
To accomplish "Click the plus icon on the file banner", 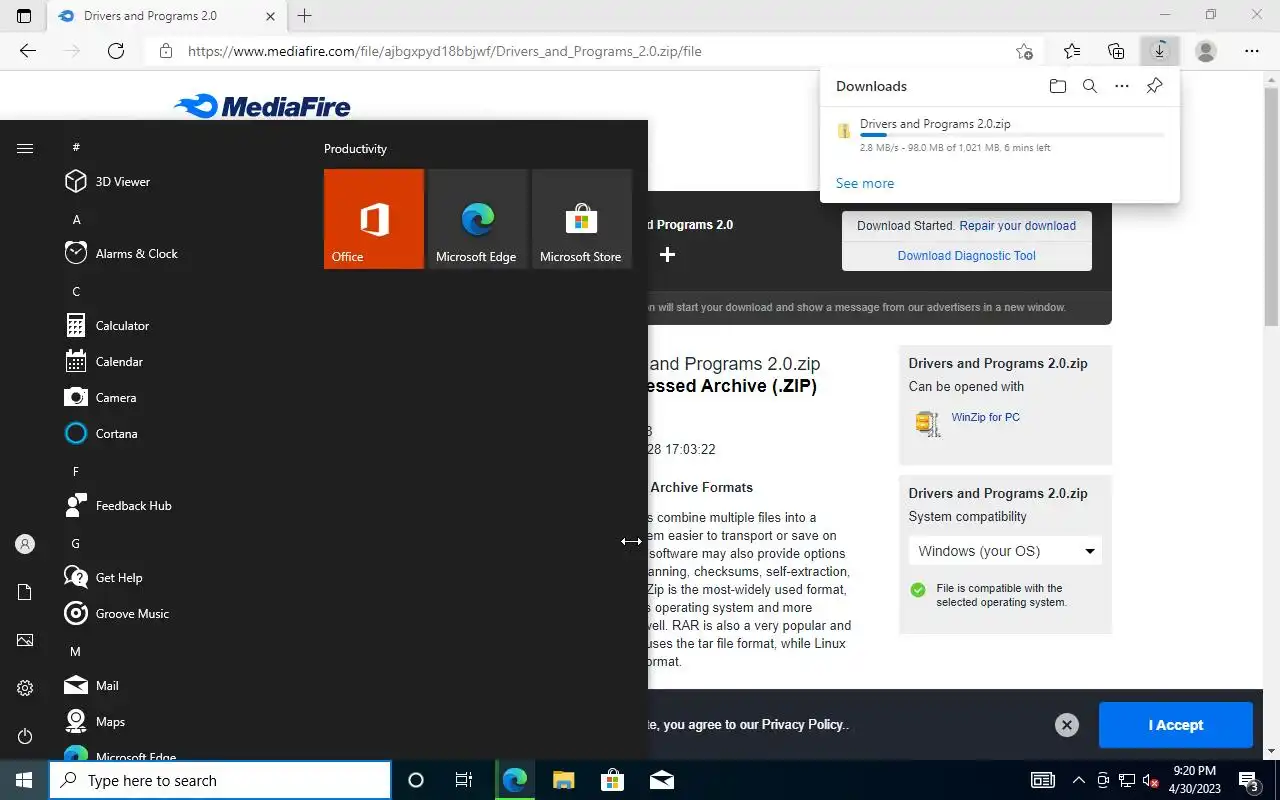I will coord(668,255).
